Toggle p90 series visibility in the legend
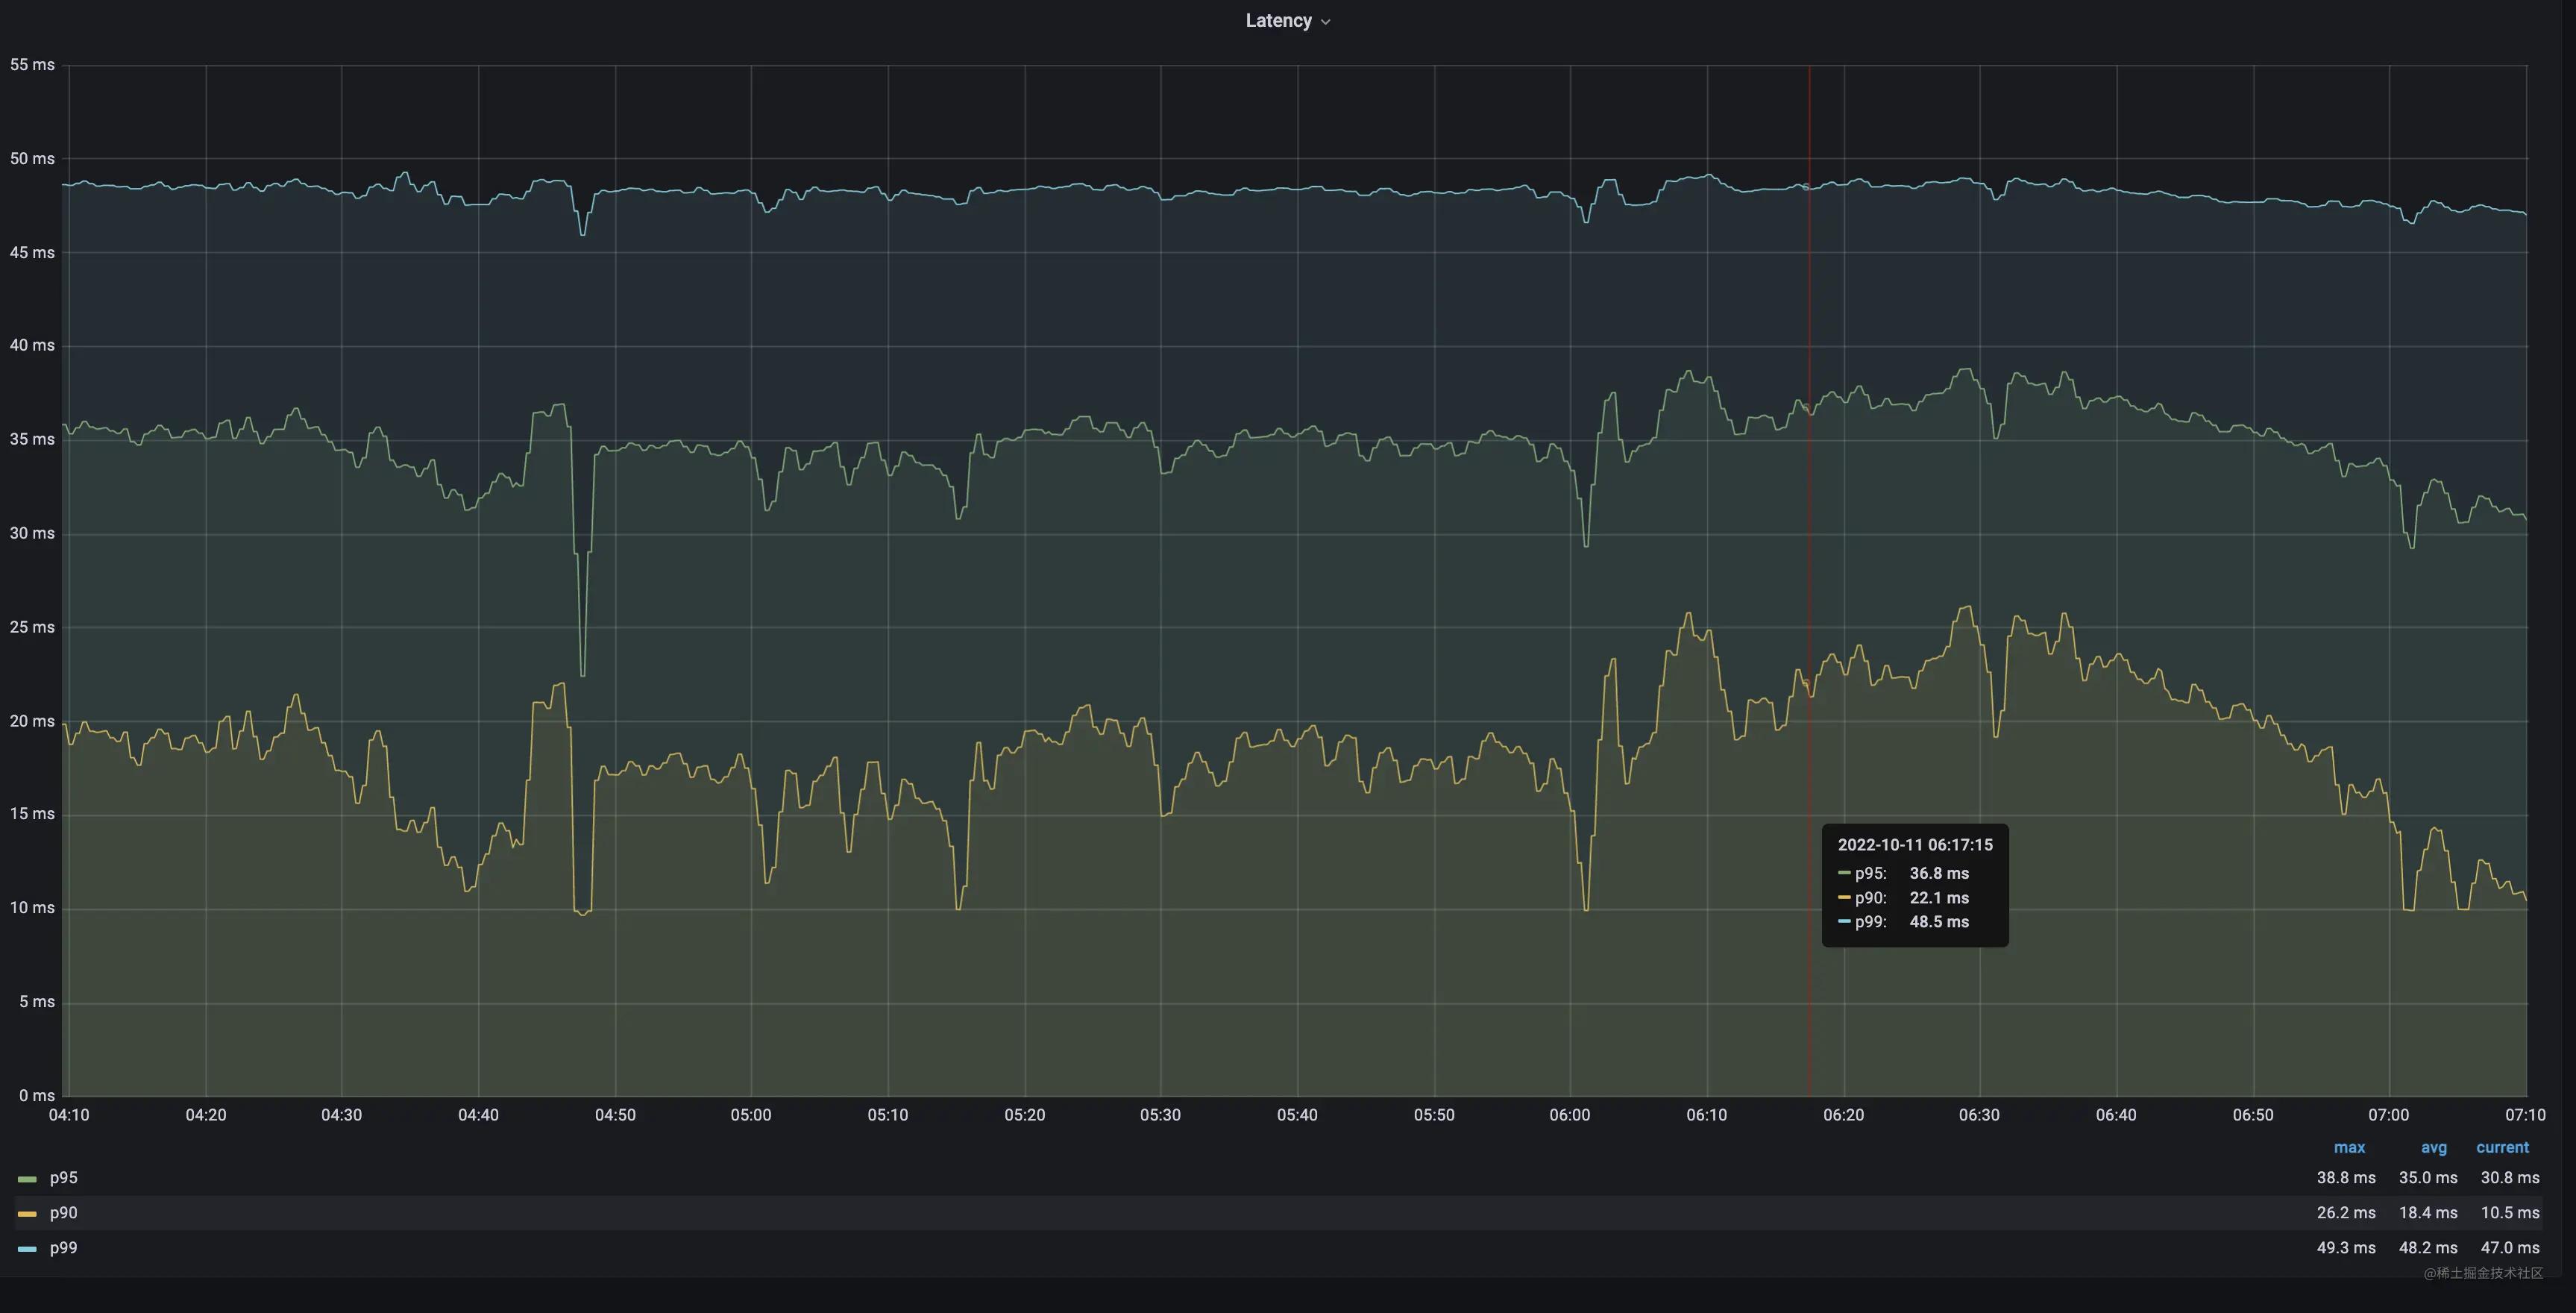The image size is (2576, 1313). 63,1213
